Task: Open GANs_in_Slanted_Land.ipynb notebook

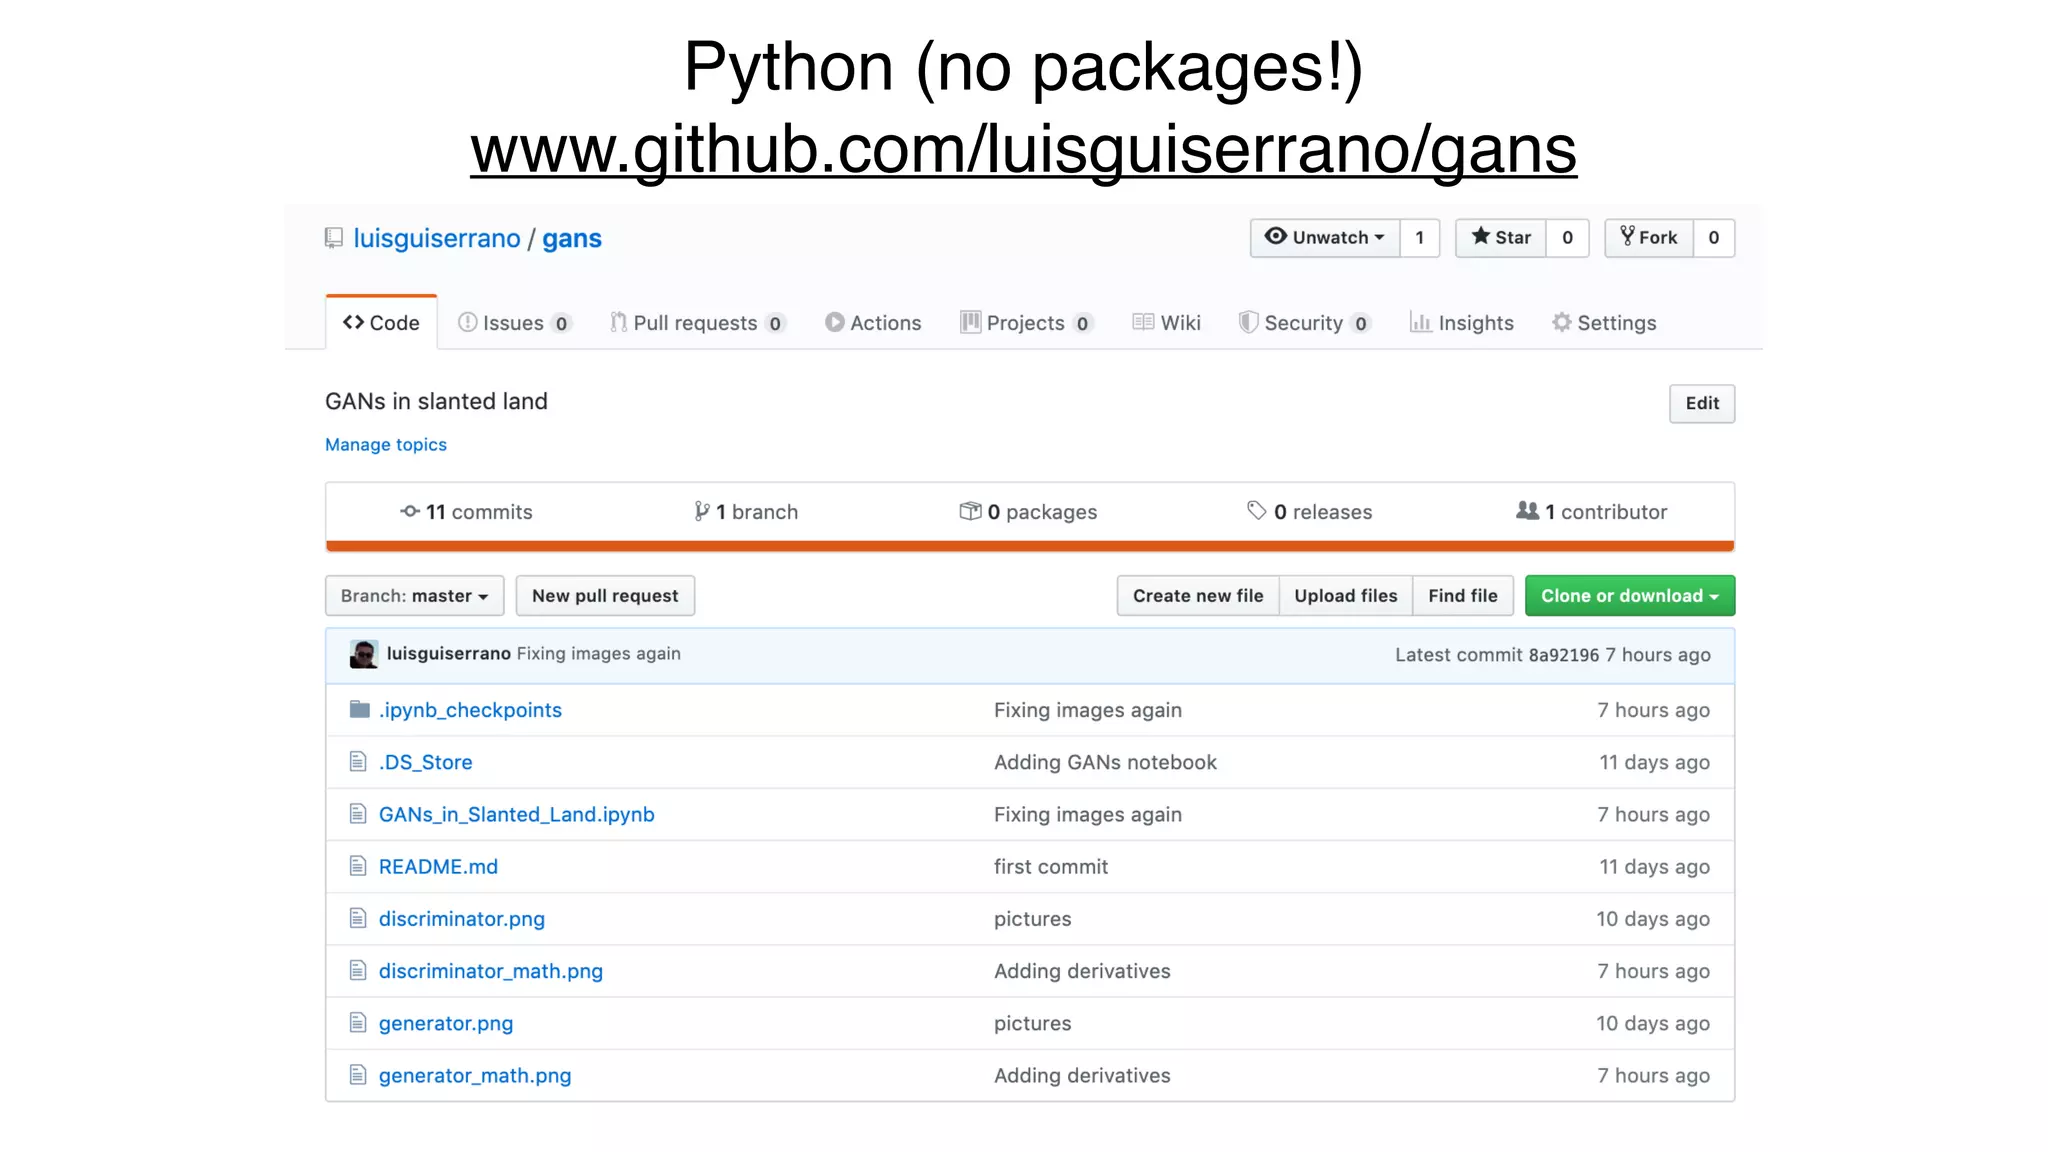Action: click(516, 815)
